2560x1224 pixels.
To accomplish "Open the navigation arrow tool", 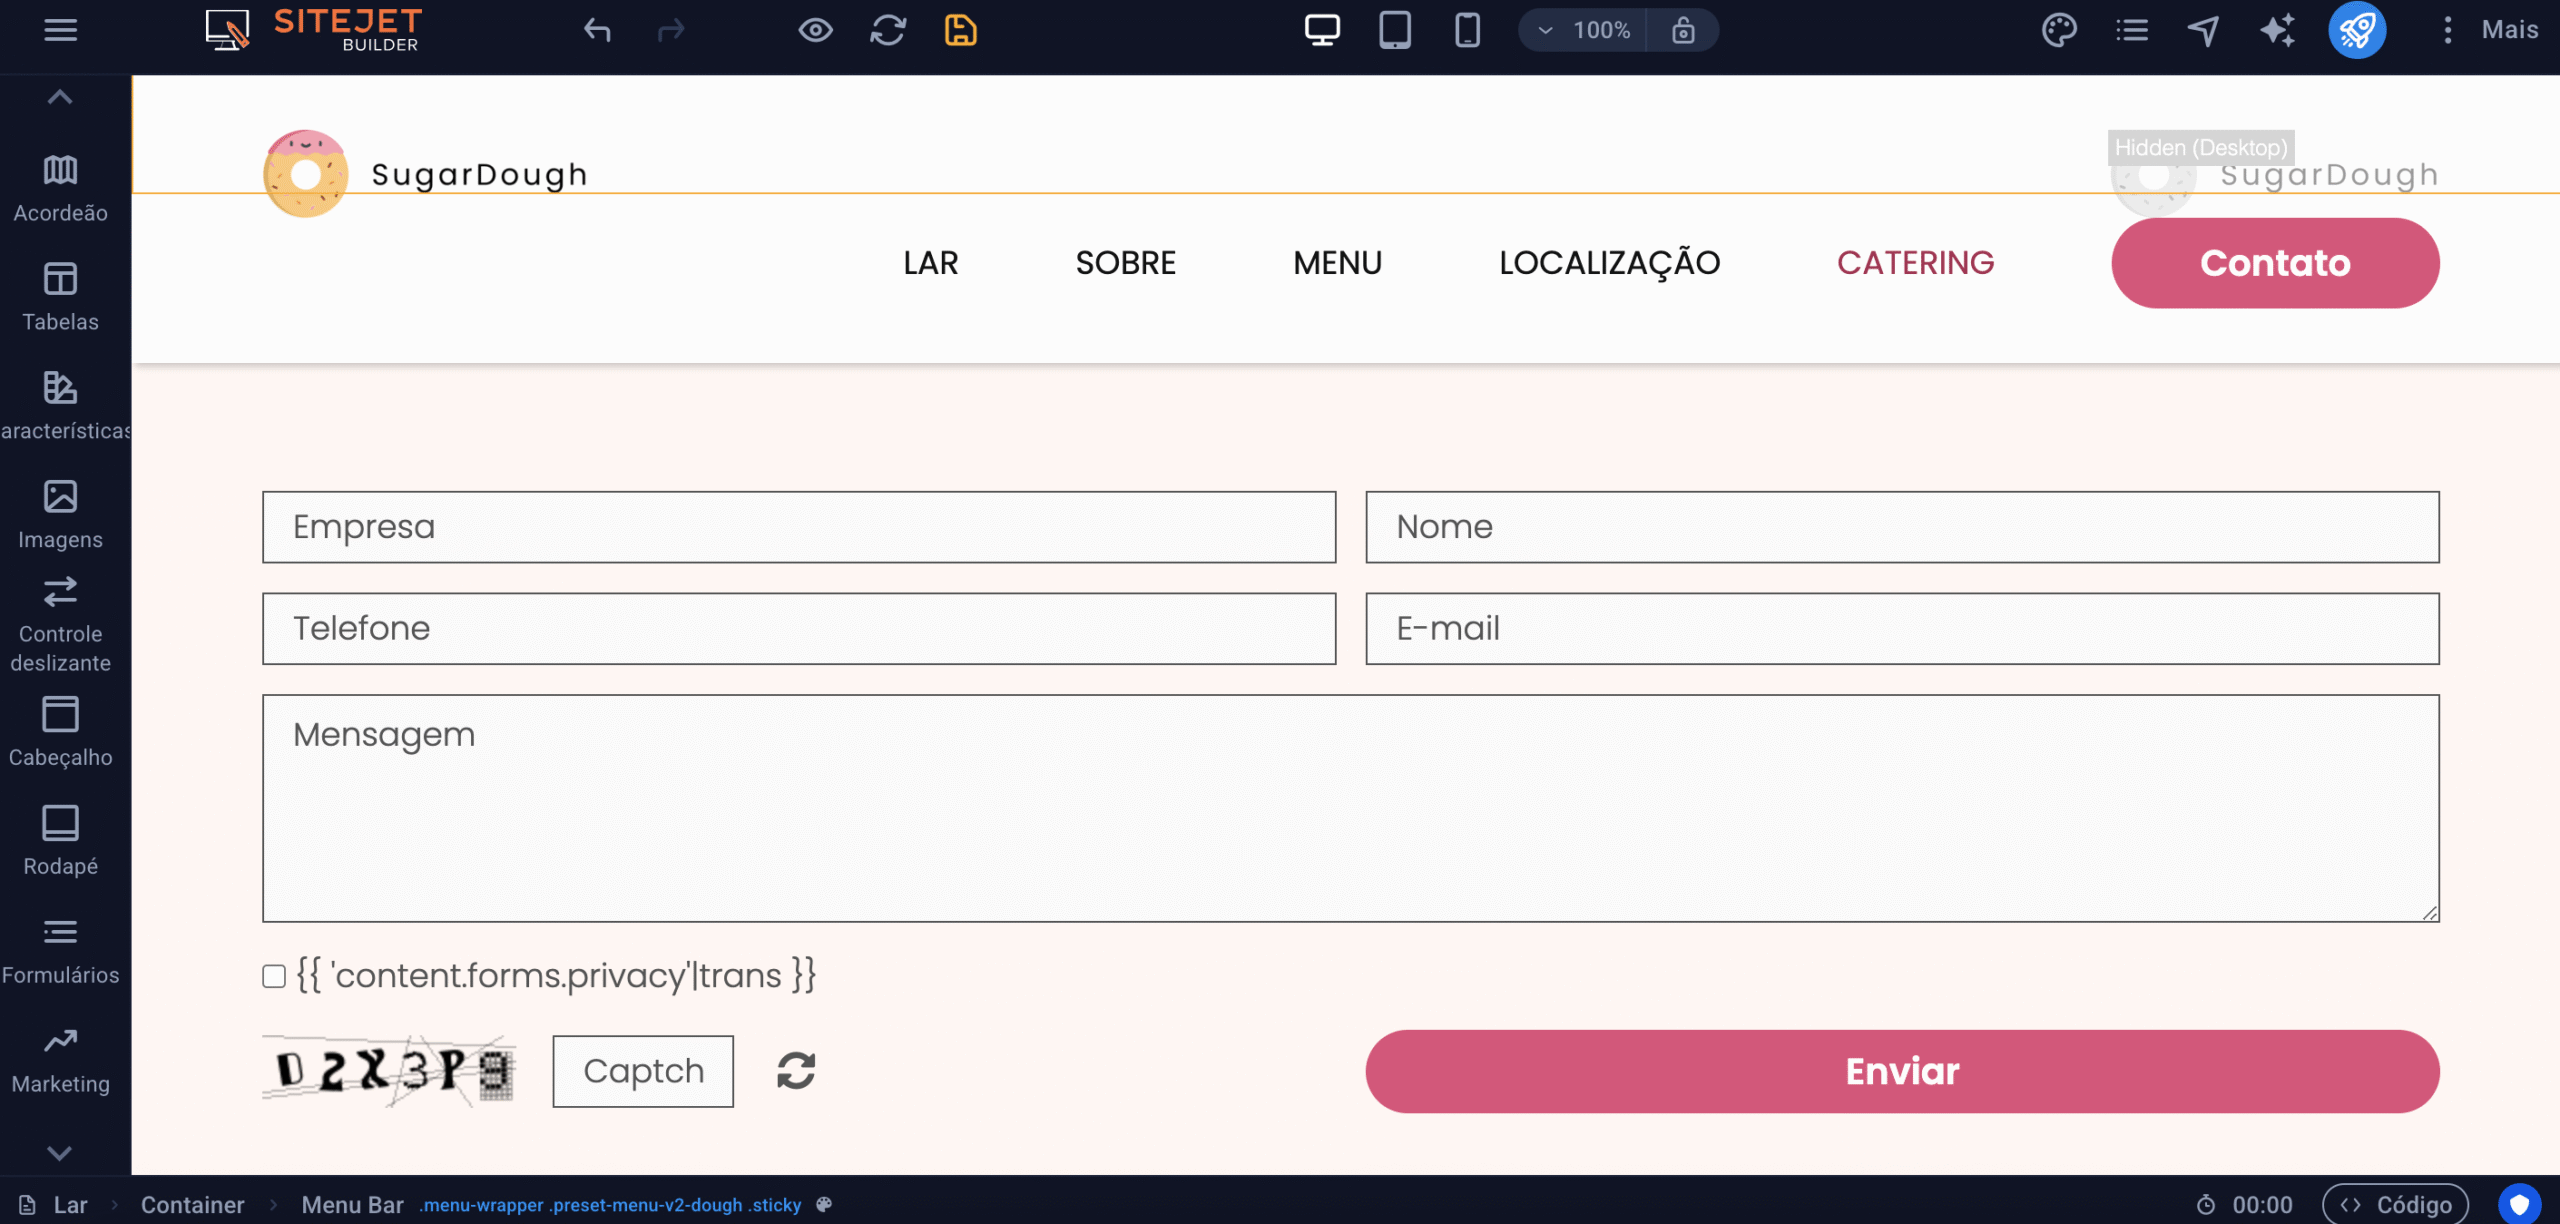I will pyautogui.click(x=2204, y=30).
